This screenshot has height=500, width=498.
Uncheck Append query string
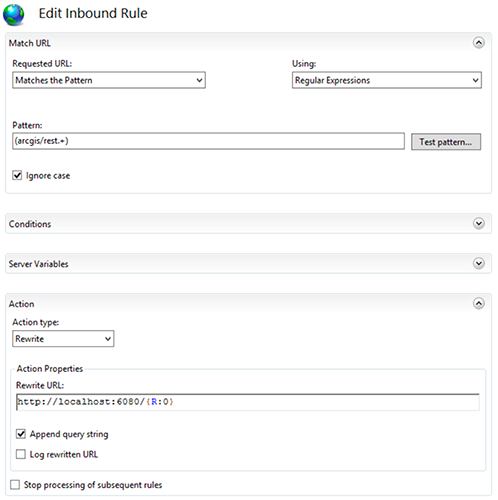tap(21, 434)
